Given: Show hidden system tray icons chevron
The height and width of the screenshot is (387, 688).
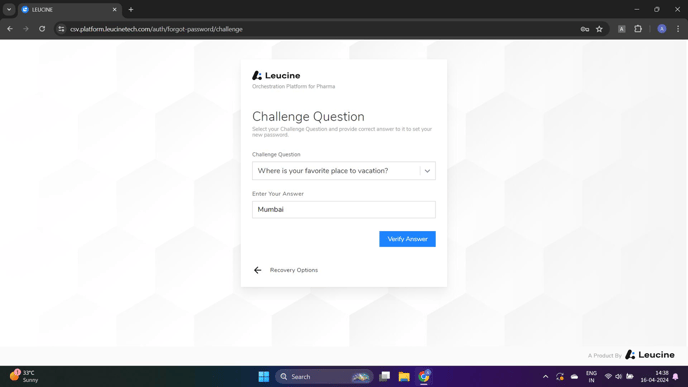Looking at the screenshot, I should click(x=545, y=376).
